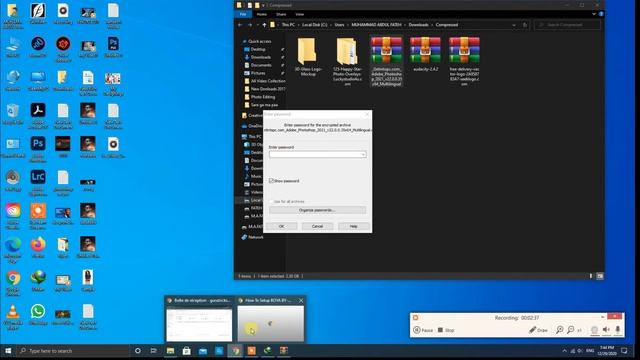Select the 125-Happy-Star-Photo-Overlays folder

click(347, 61)
